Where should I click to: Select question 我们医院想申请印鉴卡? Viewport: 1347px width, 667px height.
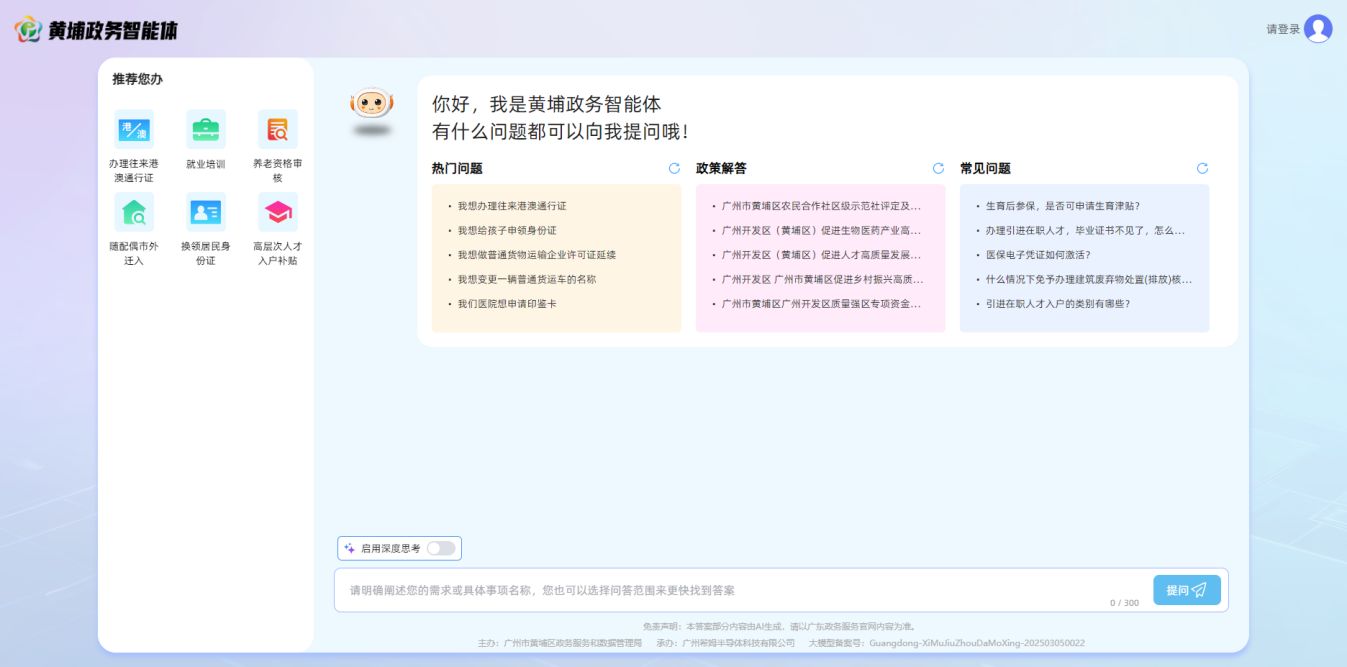point(507,304)
